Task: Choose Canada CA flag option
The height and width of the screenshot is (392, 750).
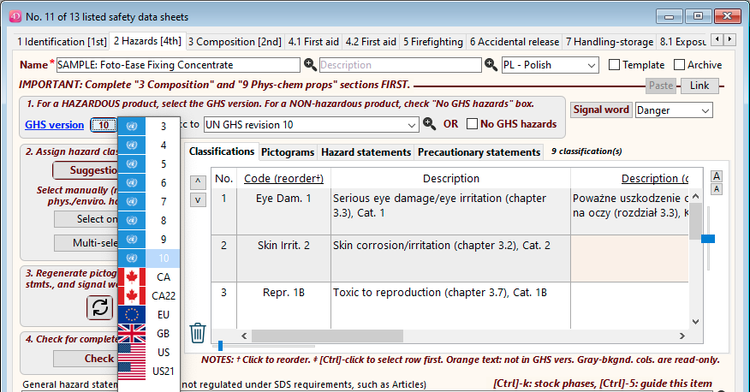Action: pos(149,277)
